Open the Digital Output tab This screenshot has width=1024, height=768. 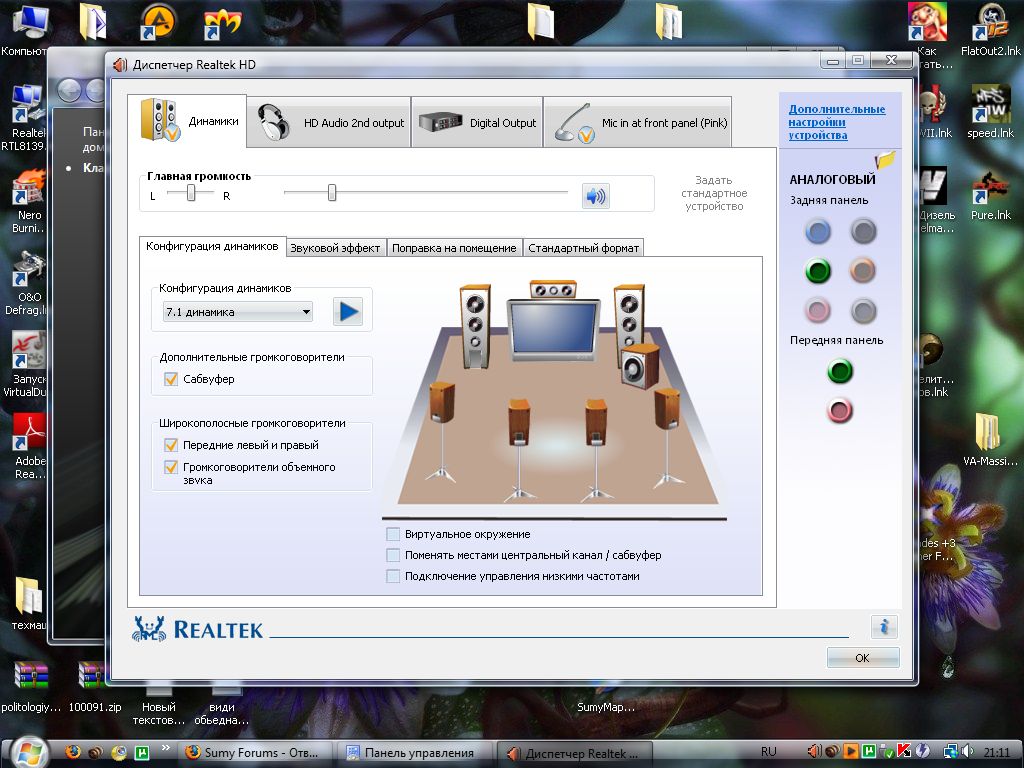(x=477, y=123)
